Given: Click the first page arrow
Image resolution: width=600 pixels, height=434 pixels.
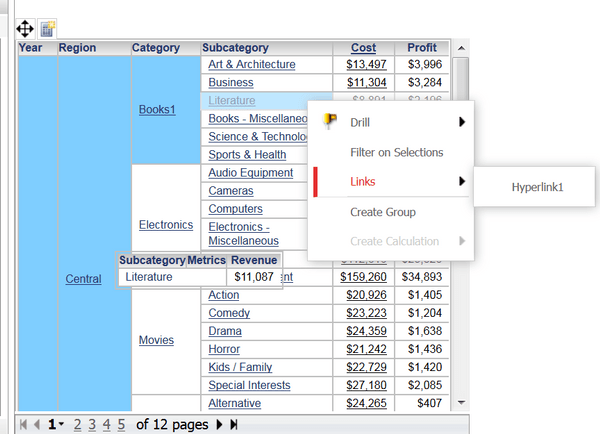Looking at the screenshot, I should [25, 424].
